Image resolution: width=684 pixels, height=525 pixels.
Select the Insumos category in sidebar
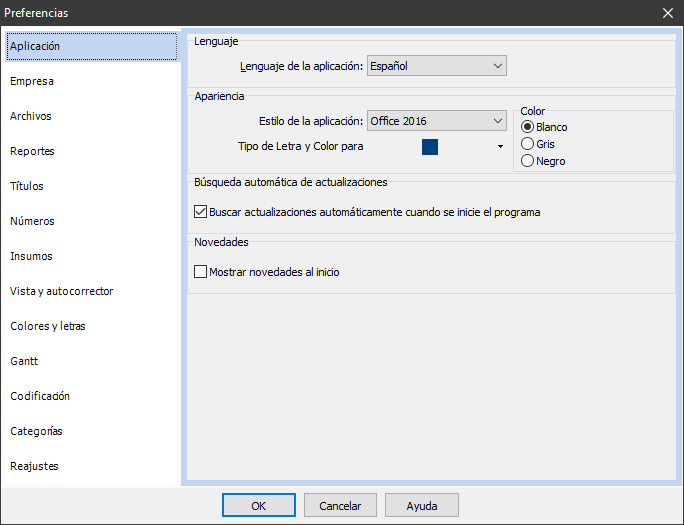tap(31, 256)
